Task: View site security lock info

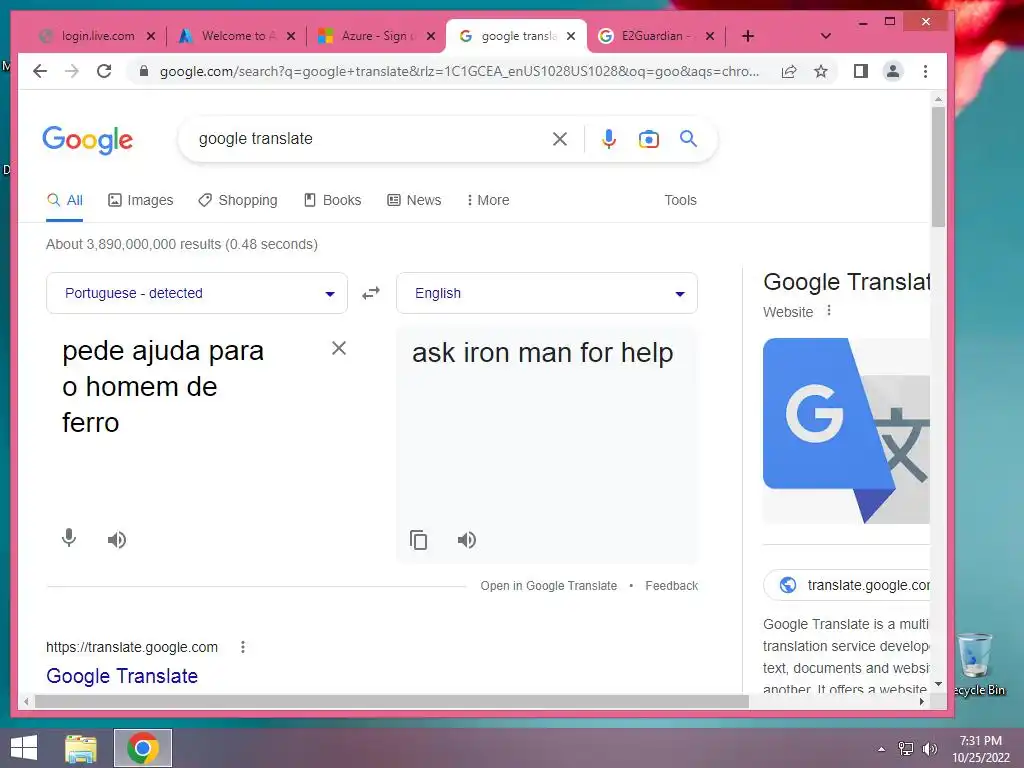Action: (x=144, y=71)
